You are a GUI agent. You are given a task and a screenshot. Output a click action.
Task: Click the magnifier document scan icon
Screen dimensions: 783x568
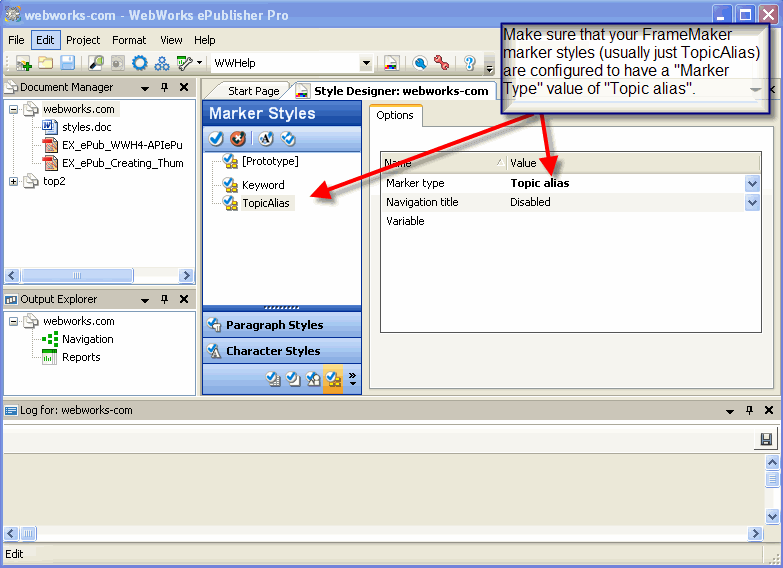[95, 63]
